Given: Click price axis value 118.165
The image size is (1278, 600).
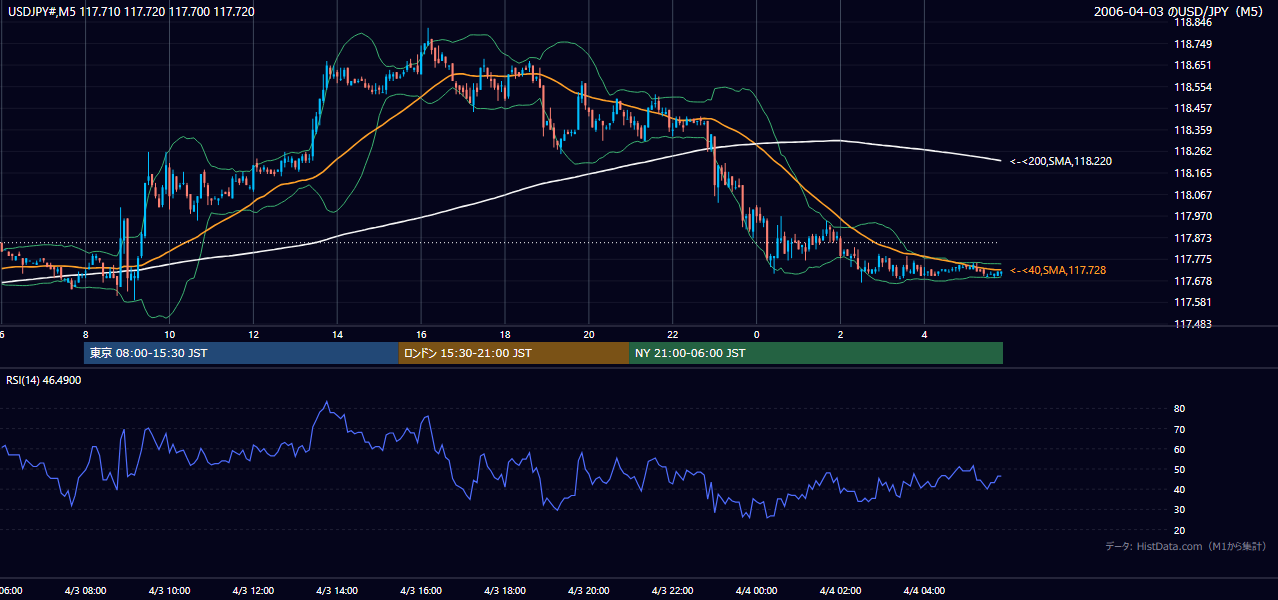Looking at the screenshot, I should (x=1194, y=173).
